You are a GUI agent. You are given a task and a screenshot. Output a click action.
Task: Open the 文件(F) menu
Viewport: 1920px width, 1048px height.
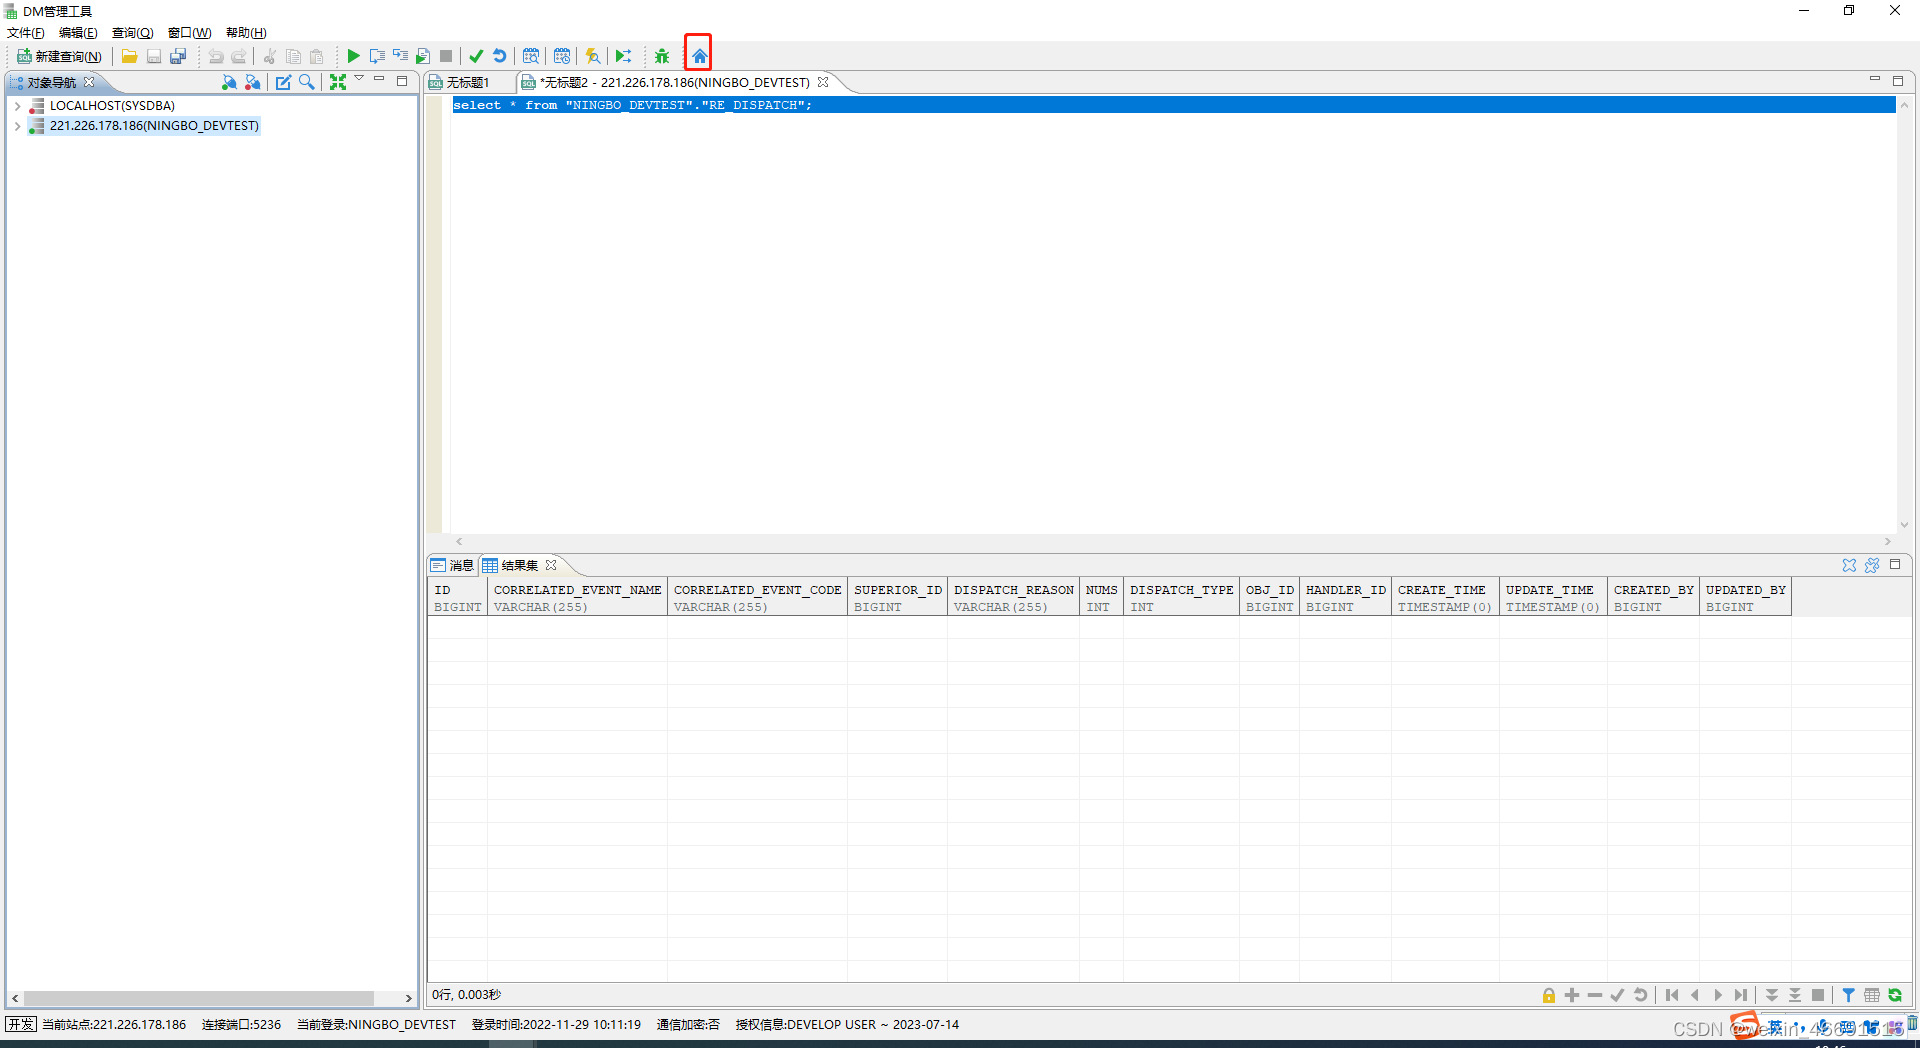[x=26, y=33]
